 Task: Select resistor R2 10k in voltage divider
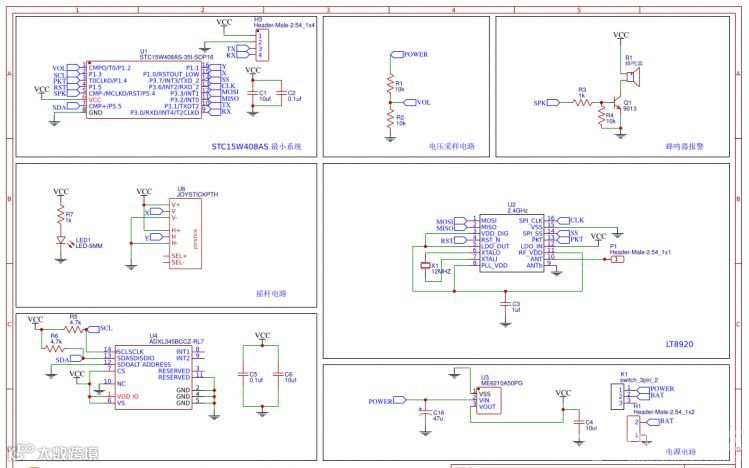pos(390,118)
